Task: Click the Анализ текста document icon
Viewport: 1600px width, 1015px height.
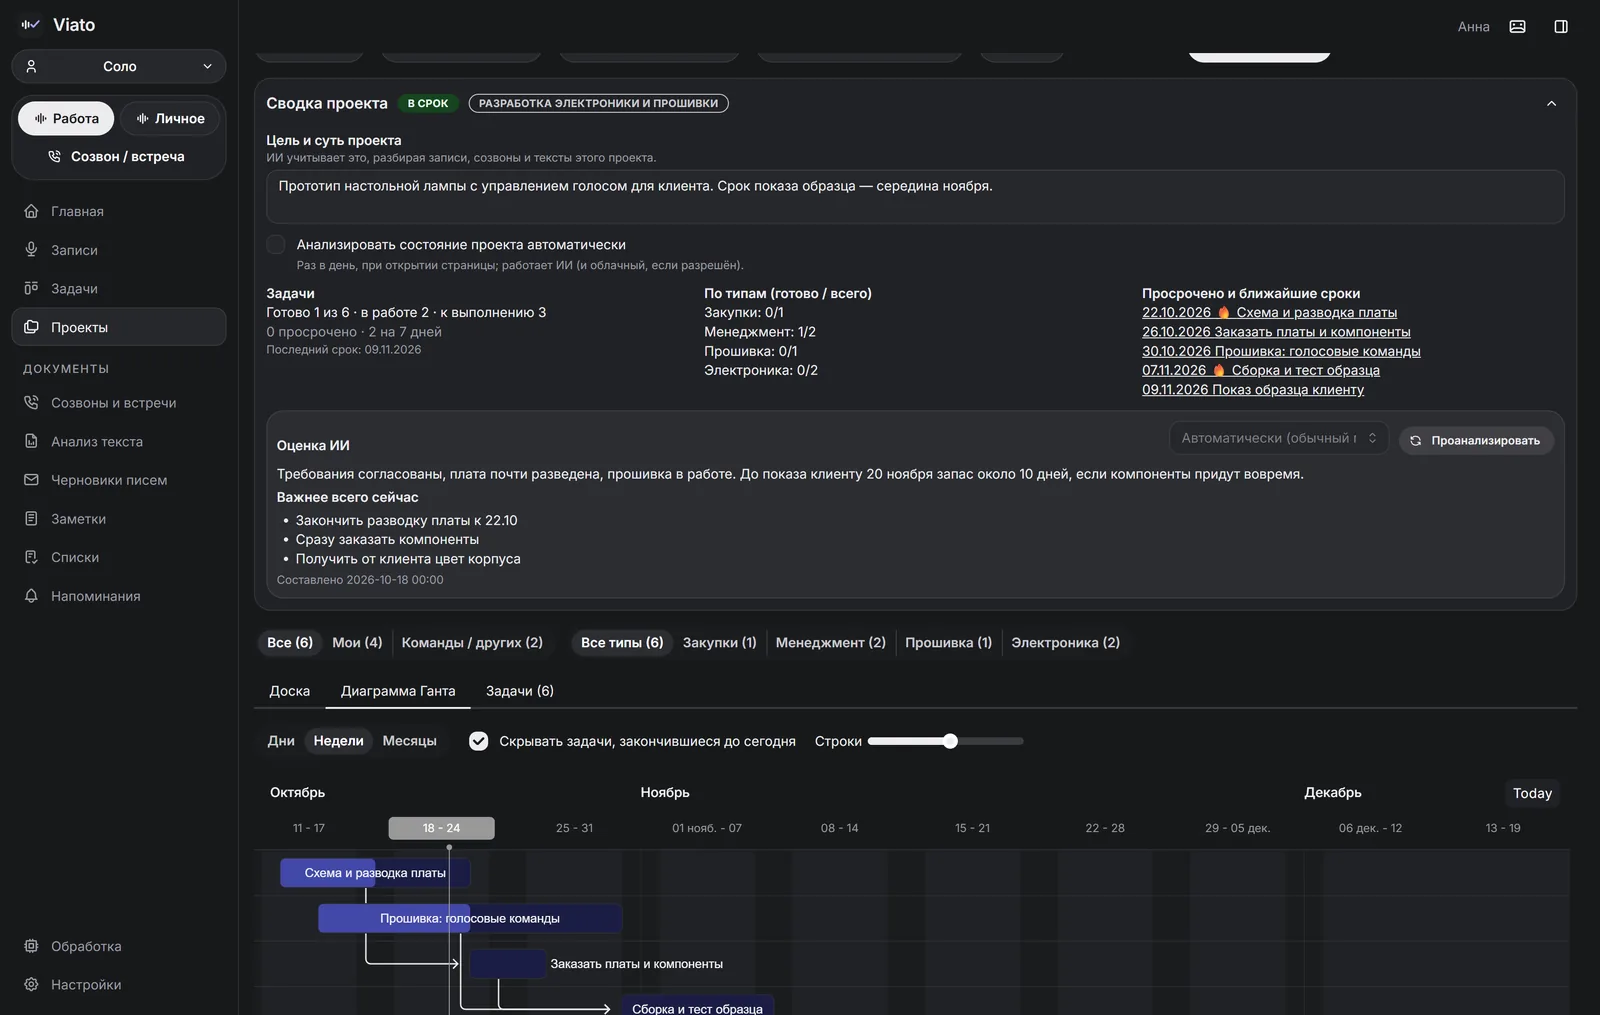Action: click(31, 441)
